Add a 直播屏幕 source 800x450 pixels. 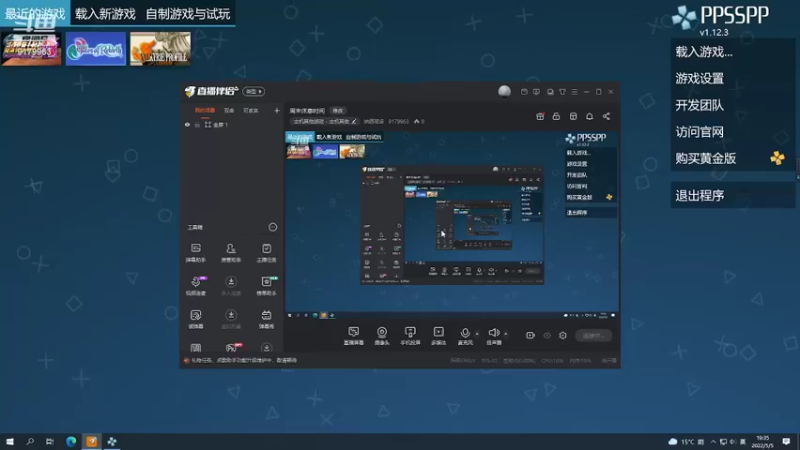(x=354, y=336)
